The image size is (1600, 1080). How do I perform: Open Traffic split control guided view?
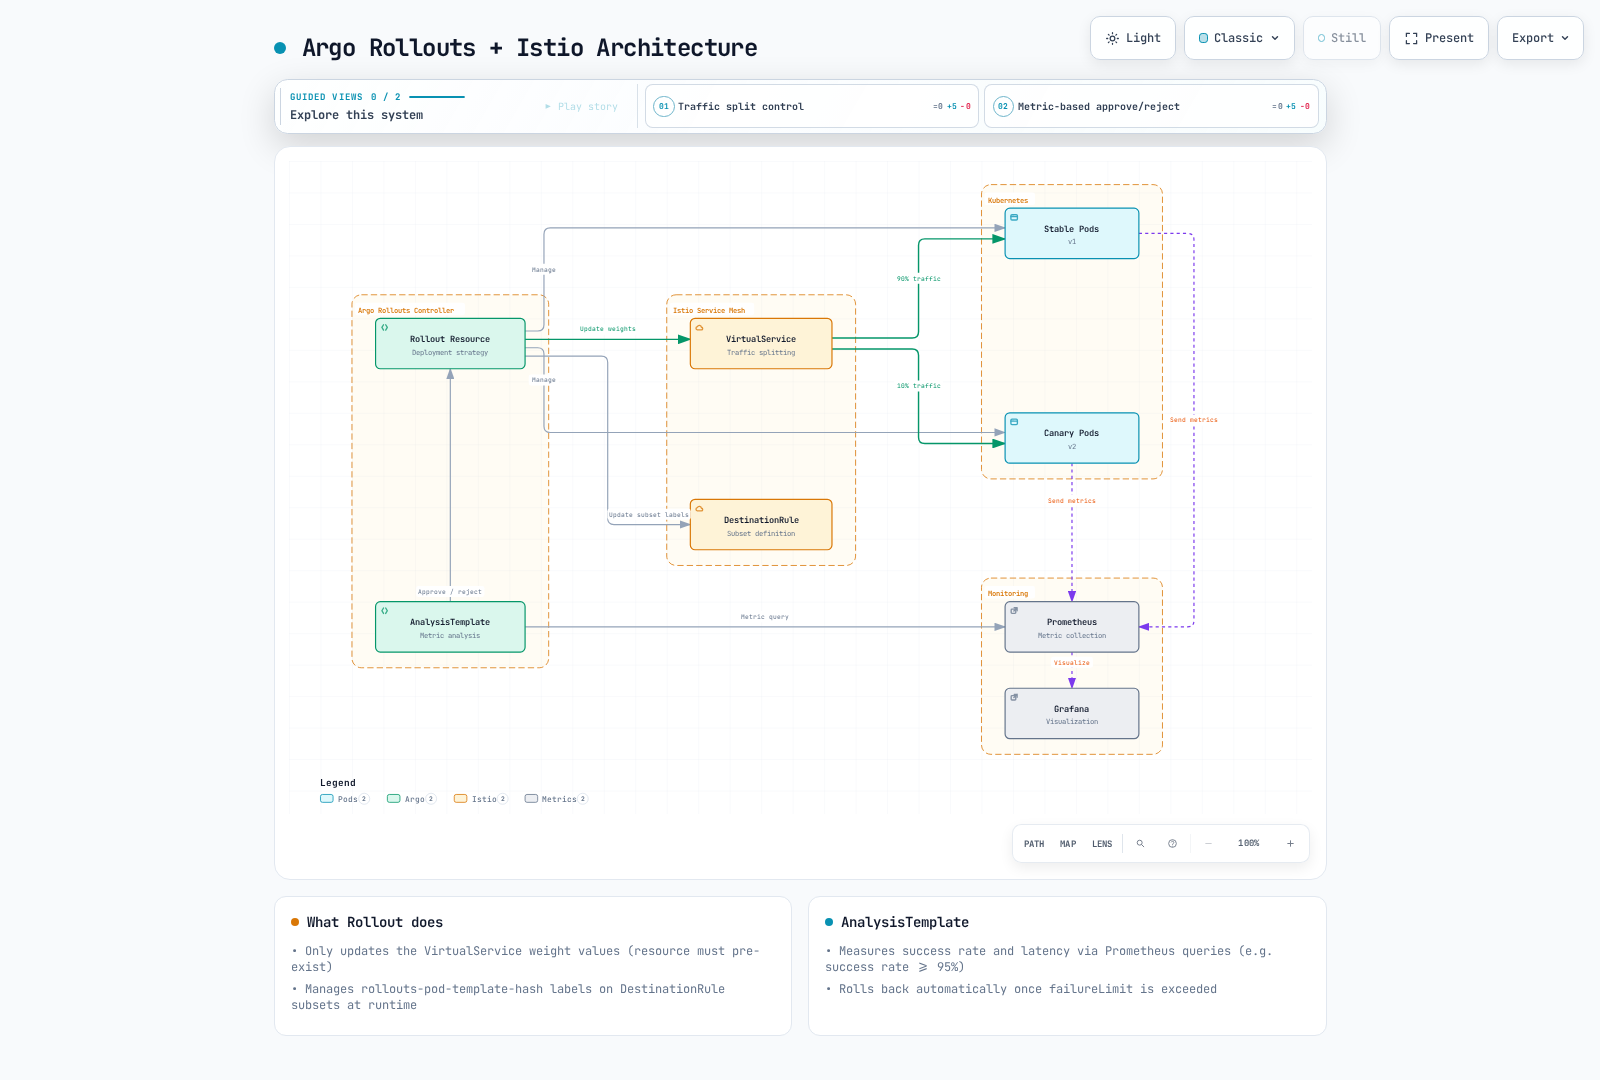pyautogui.click(x=812, y=106)
